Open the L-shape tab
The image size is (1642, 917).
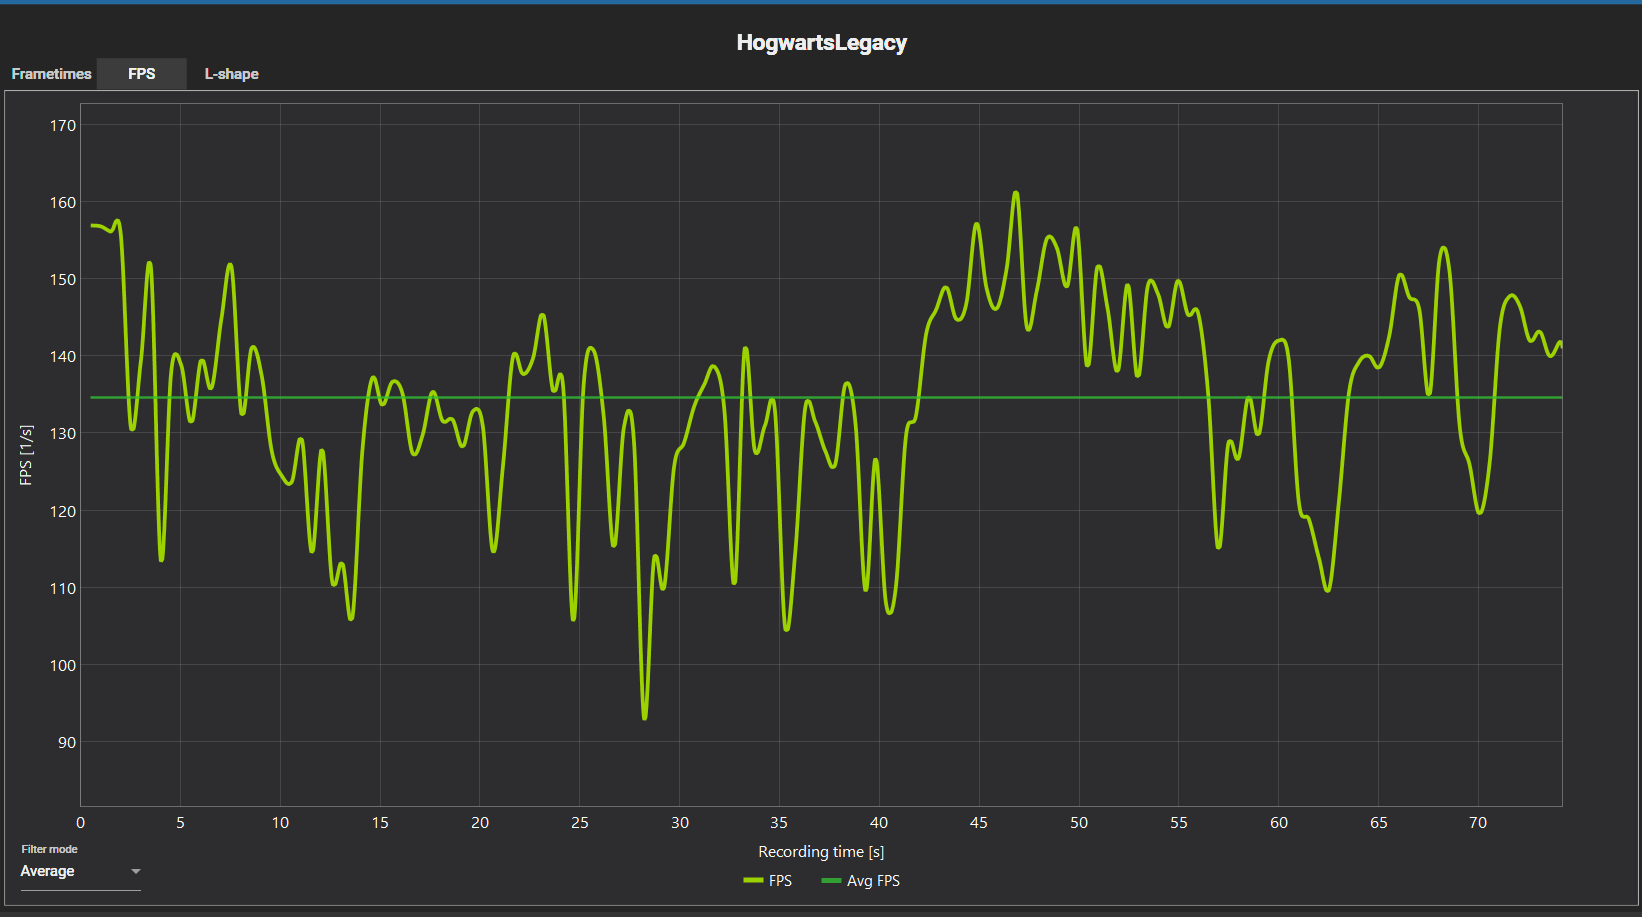232,74
